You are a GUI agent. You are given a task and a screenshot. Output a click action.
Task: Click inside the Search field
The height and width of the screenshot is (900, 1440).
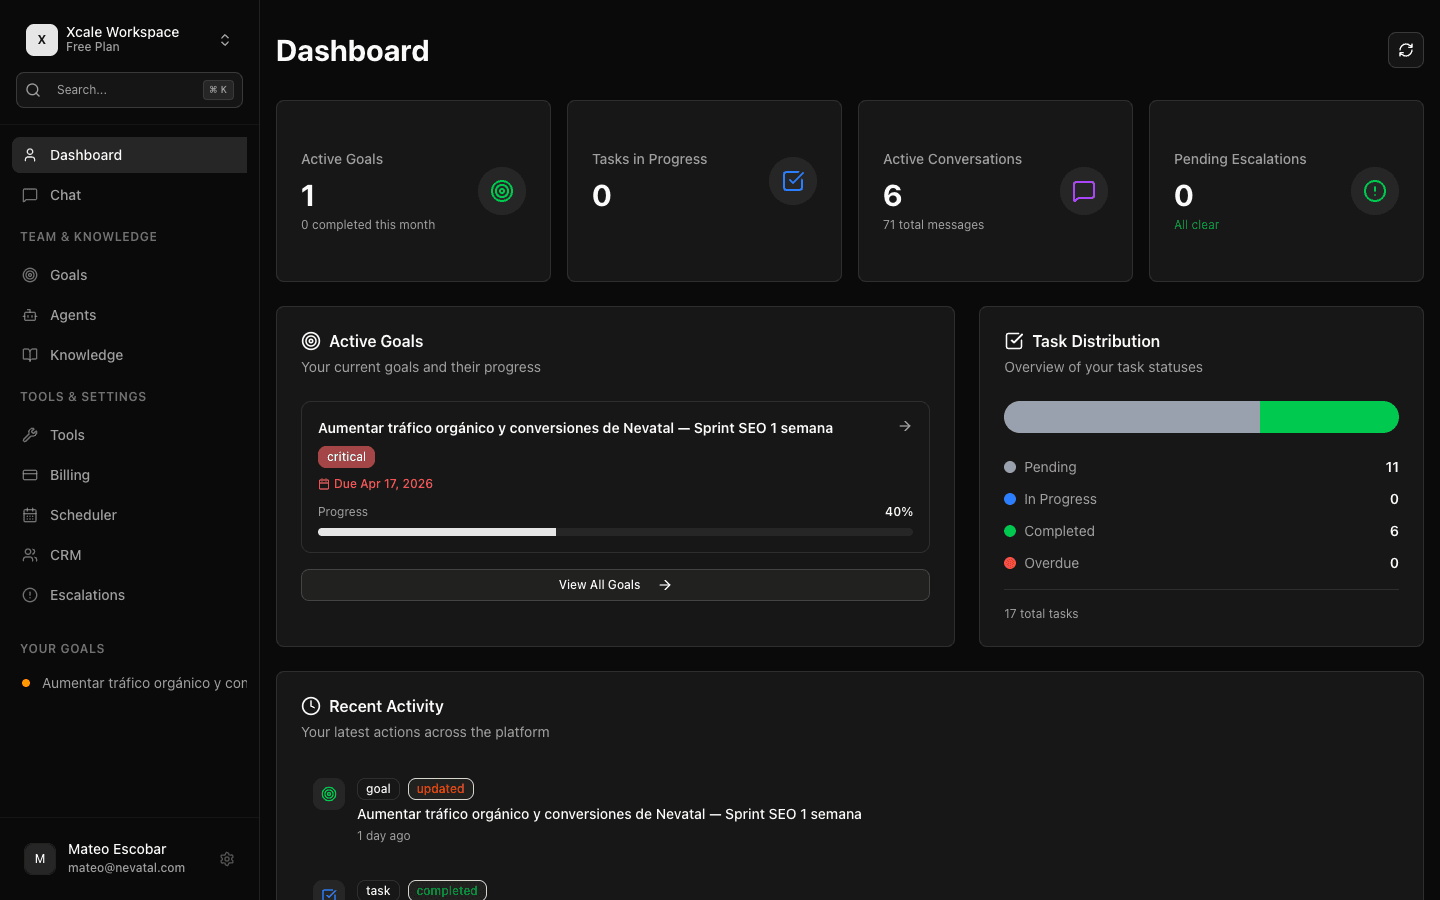coord(120,90)
